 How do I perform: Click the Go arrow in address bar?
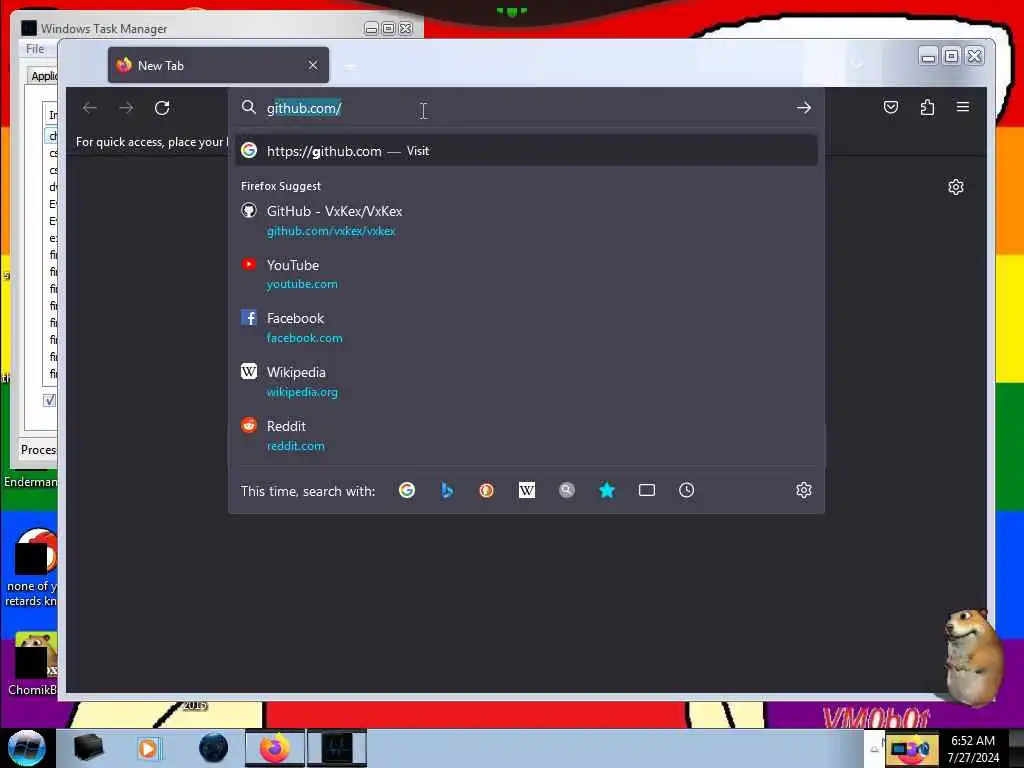804,108
